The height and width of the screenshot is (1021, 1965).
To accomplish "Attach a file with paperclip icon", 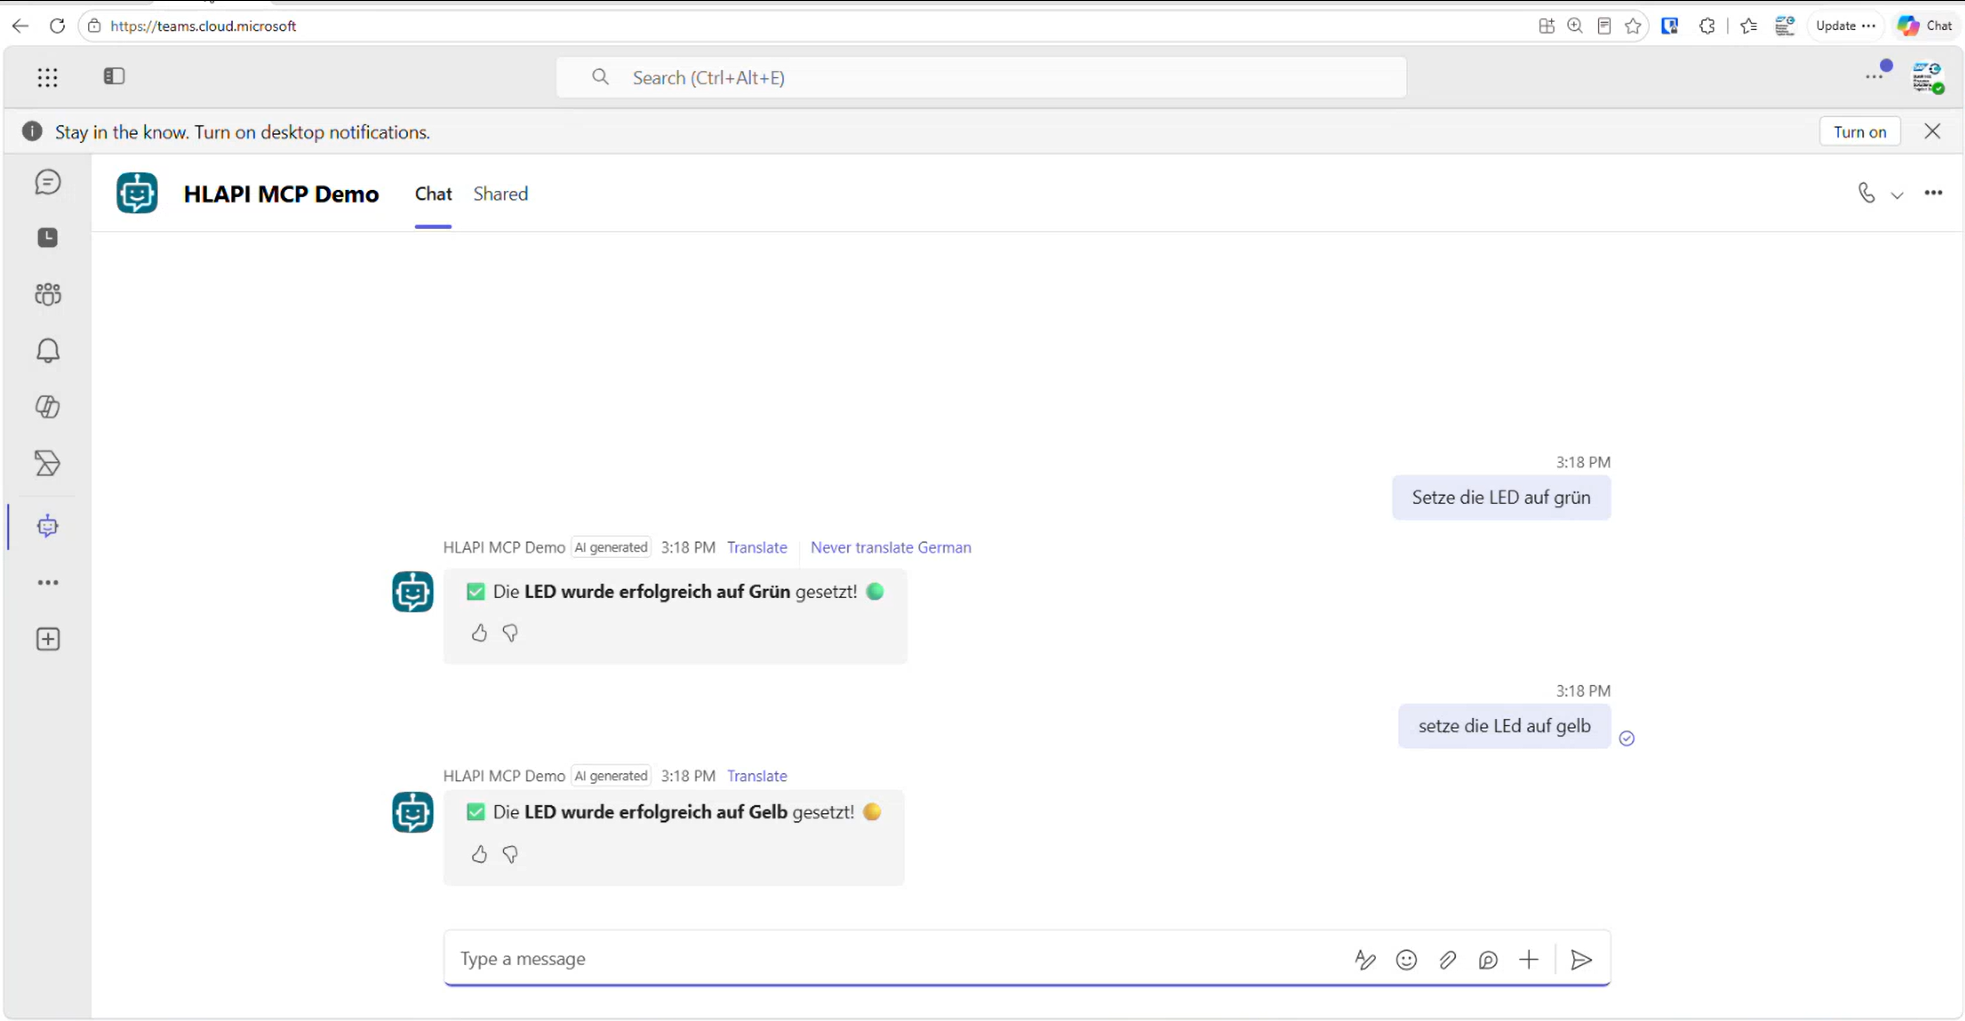I will (x=1447, y=960).
